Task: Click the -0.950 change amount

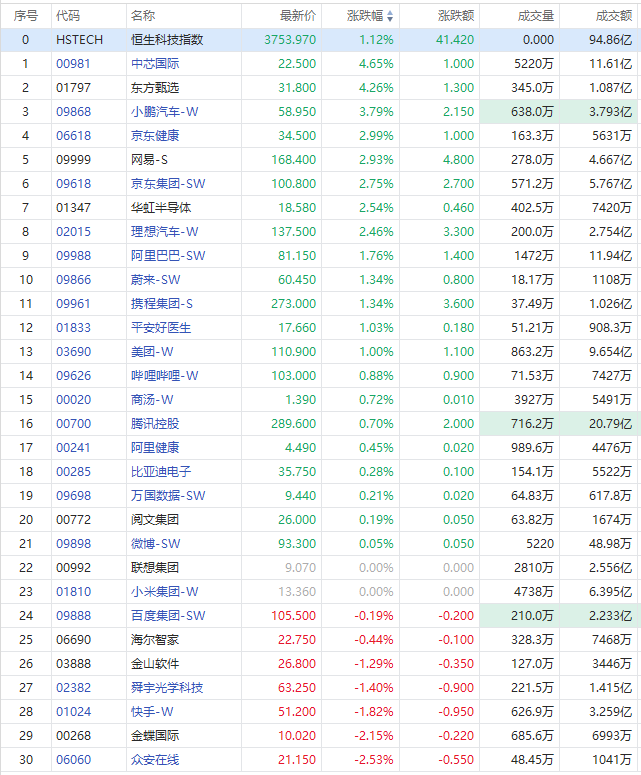Action: pos(456,712)
